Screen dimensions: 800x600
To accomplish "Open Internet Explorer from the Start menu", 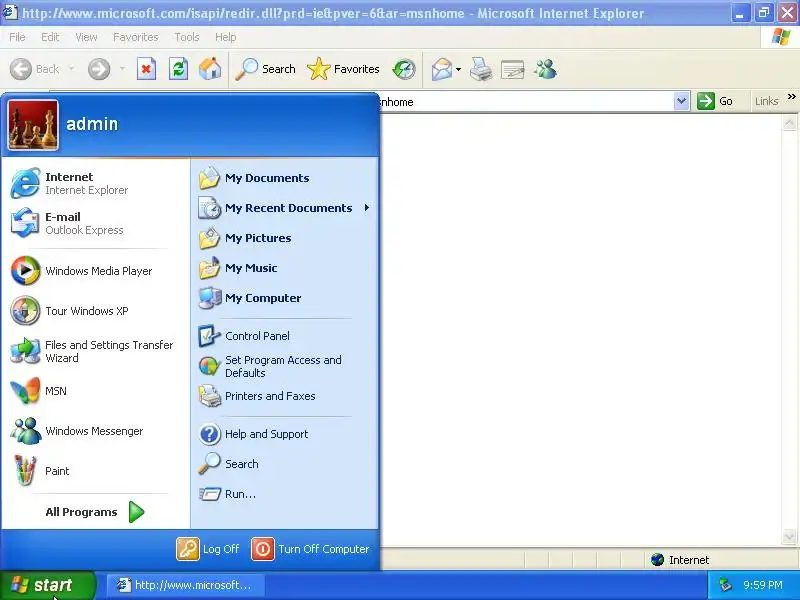I will tap(95, 183).
